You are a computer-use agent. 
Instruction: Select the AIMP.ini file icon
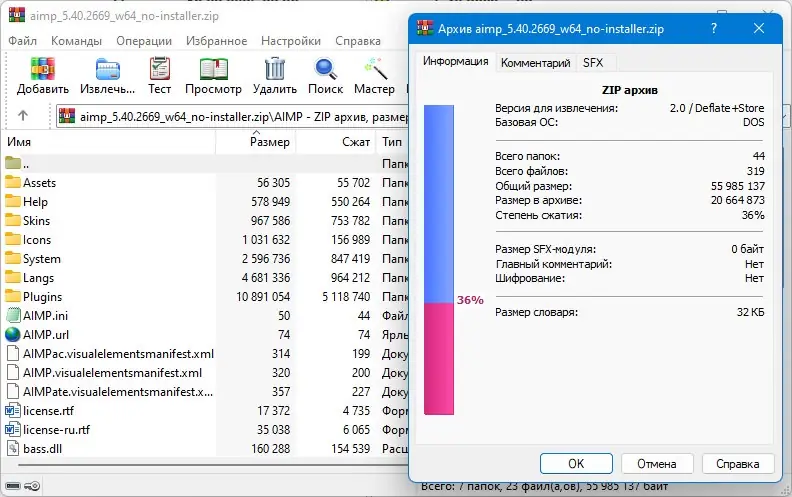coord(13,315)
